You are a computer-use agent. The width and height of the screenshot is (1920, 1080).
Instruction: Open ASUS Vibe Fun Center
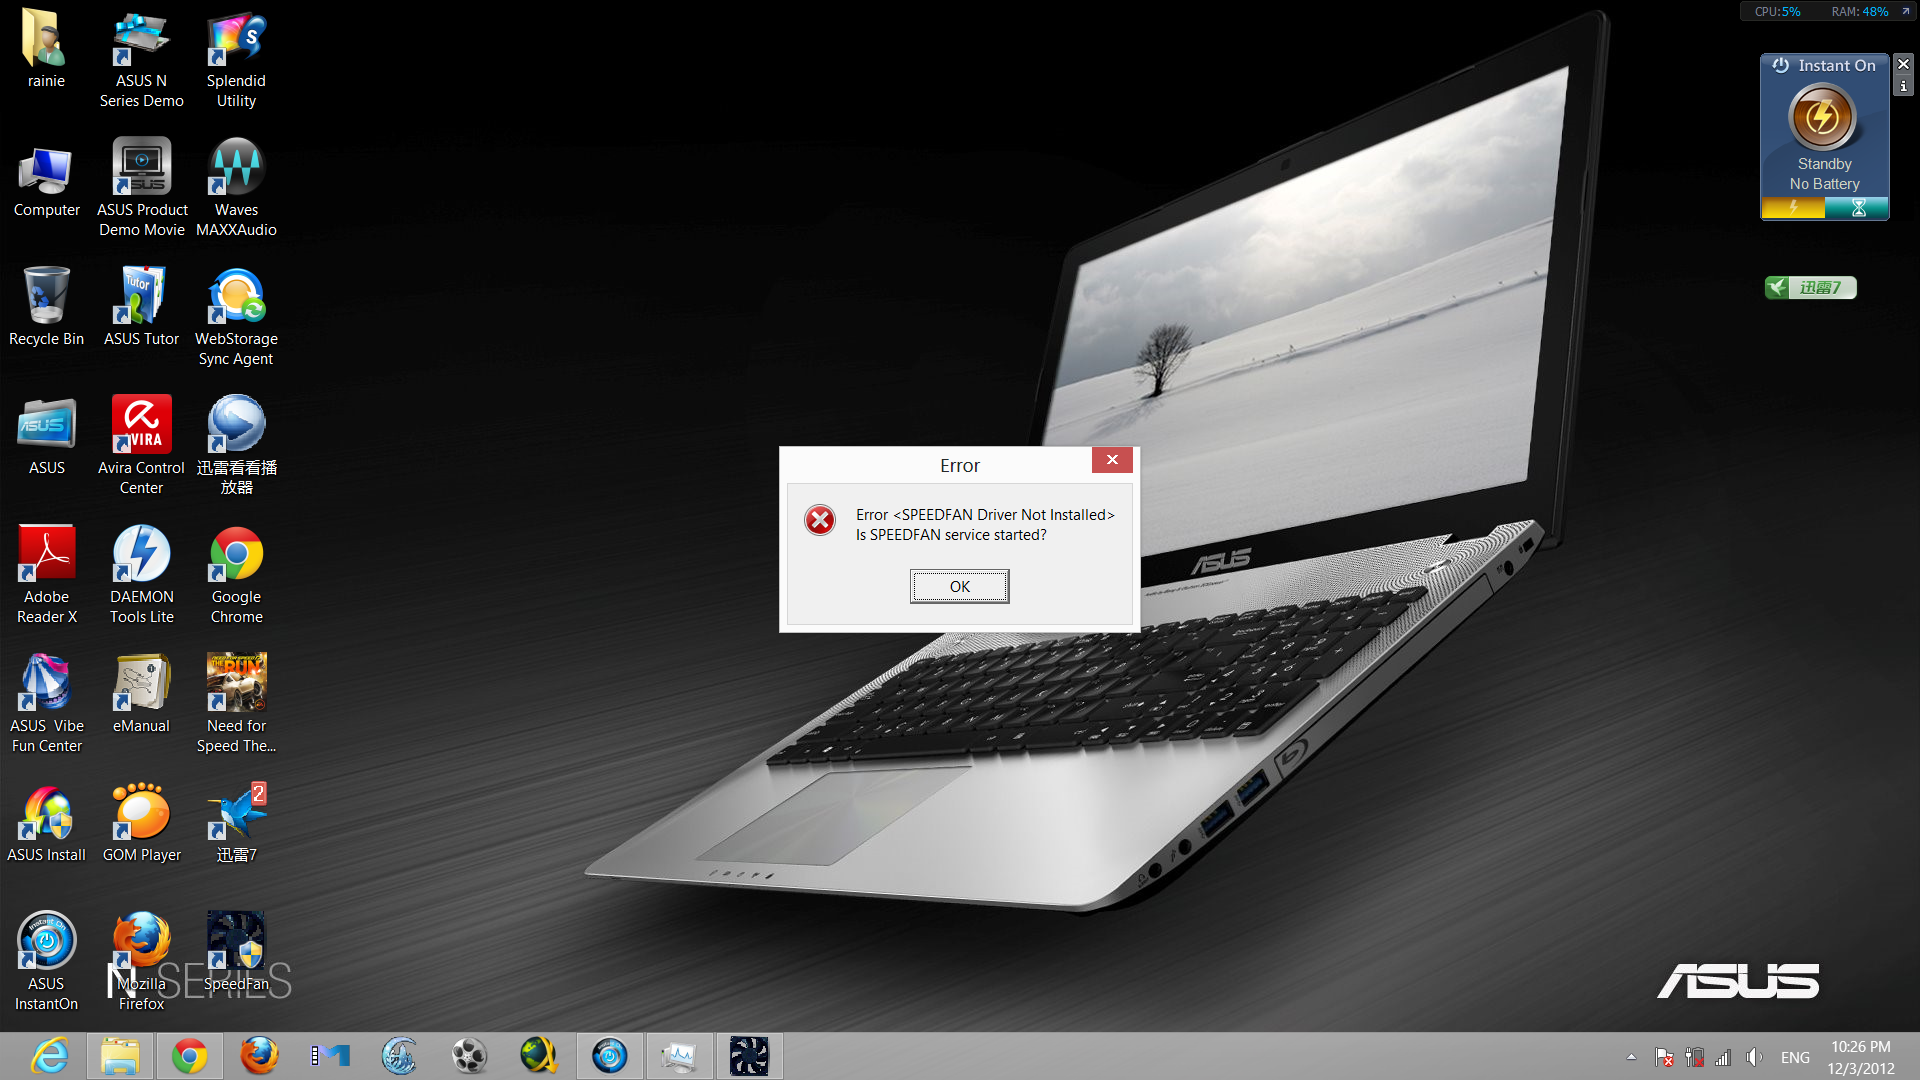pos(46,703)
